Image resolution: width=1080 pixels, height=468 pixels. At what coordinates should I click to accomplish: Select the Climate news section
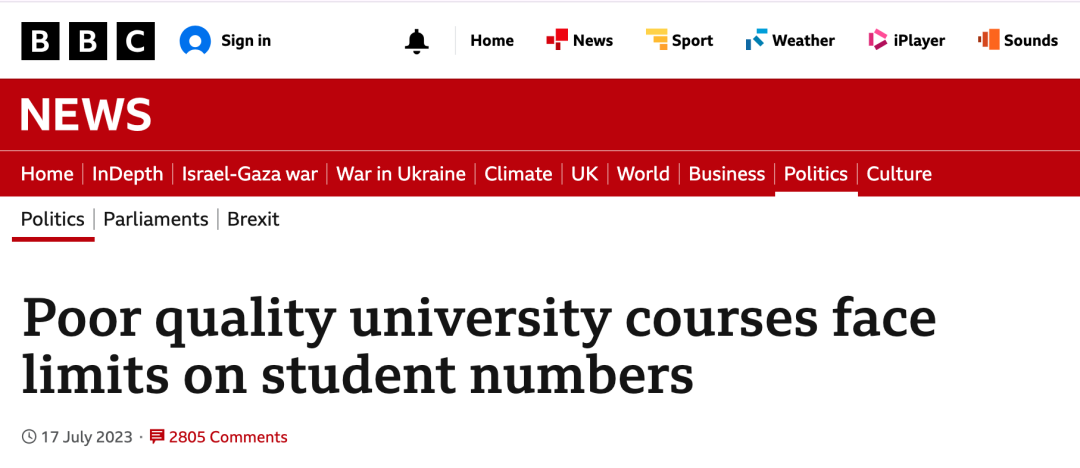tap(518, 174)
